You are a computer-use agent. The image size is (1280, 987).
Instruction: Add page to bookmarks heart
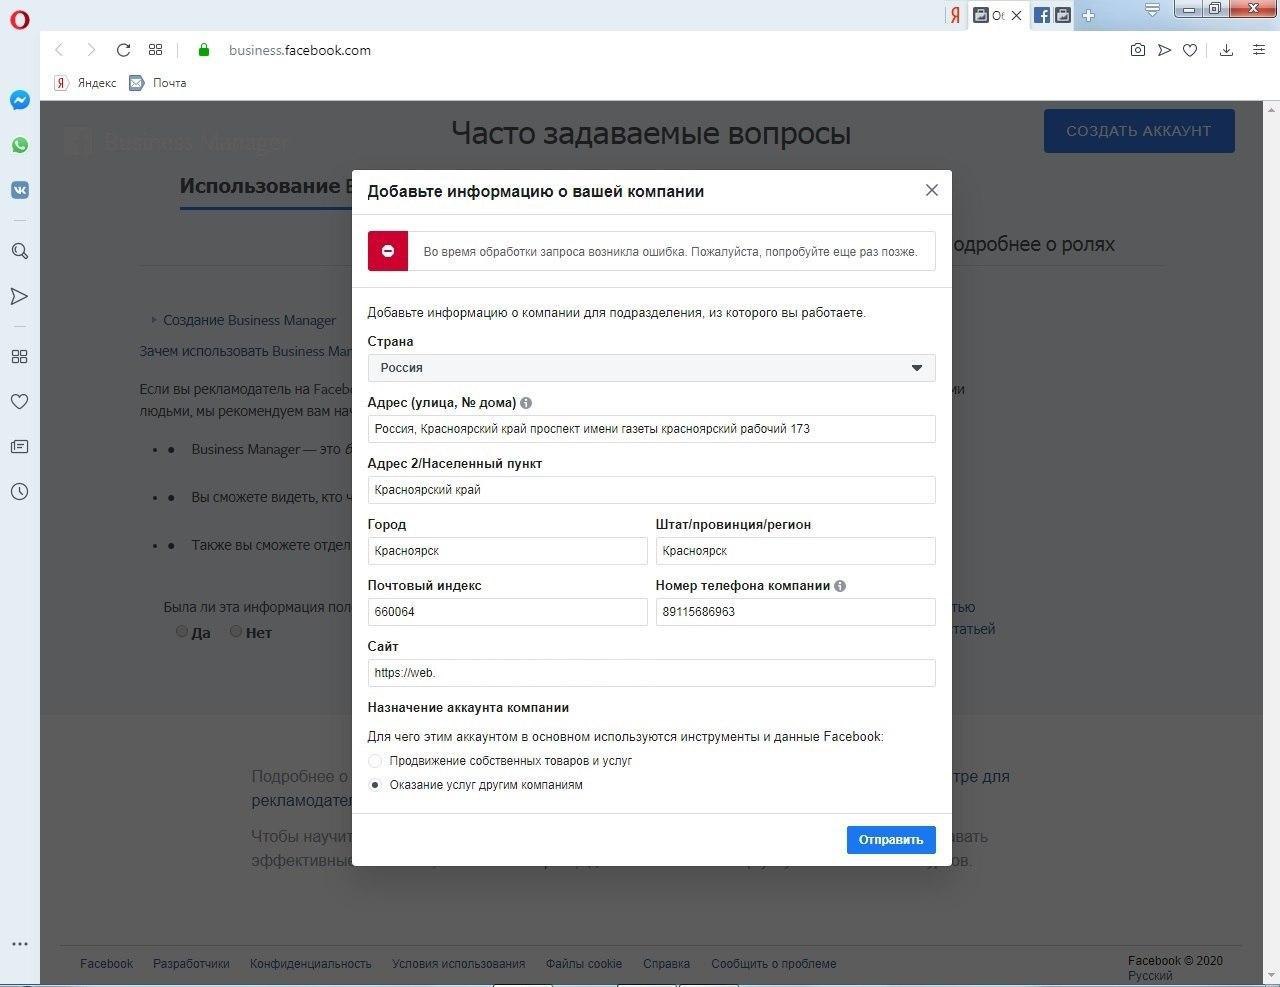pyautogui.click(x=1190, y=50)
